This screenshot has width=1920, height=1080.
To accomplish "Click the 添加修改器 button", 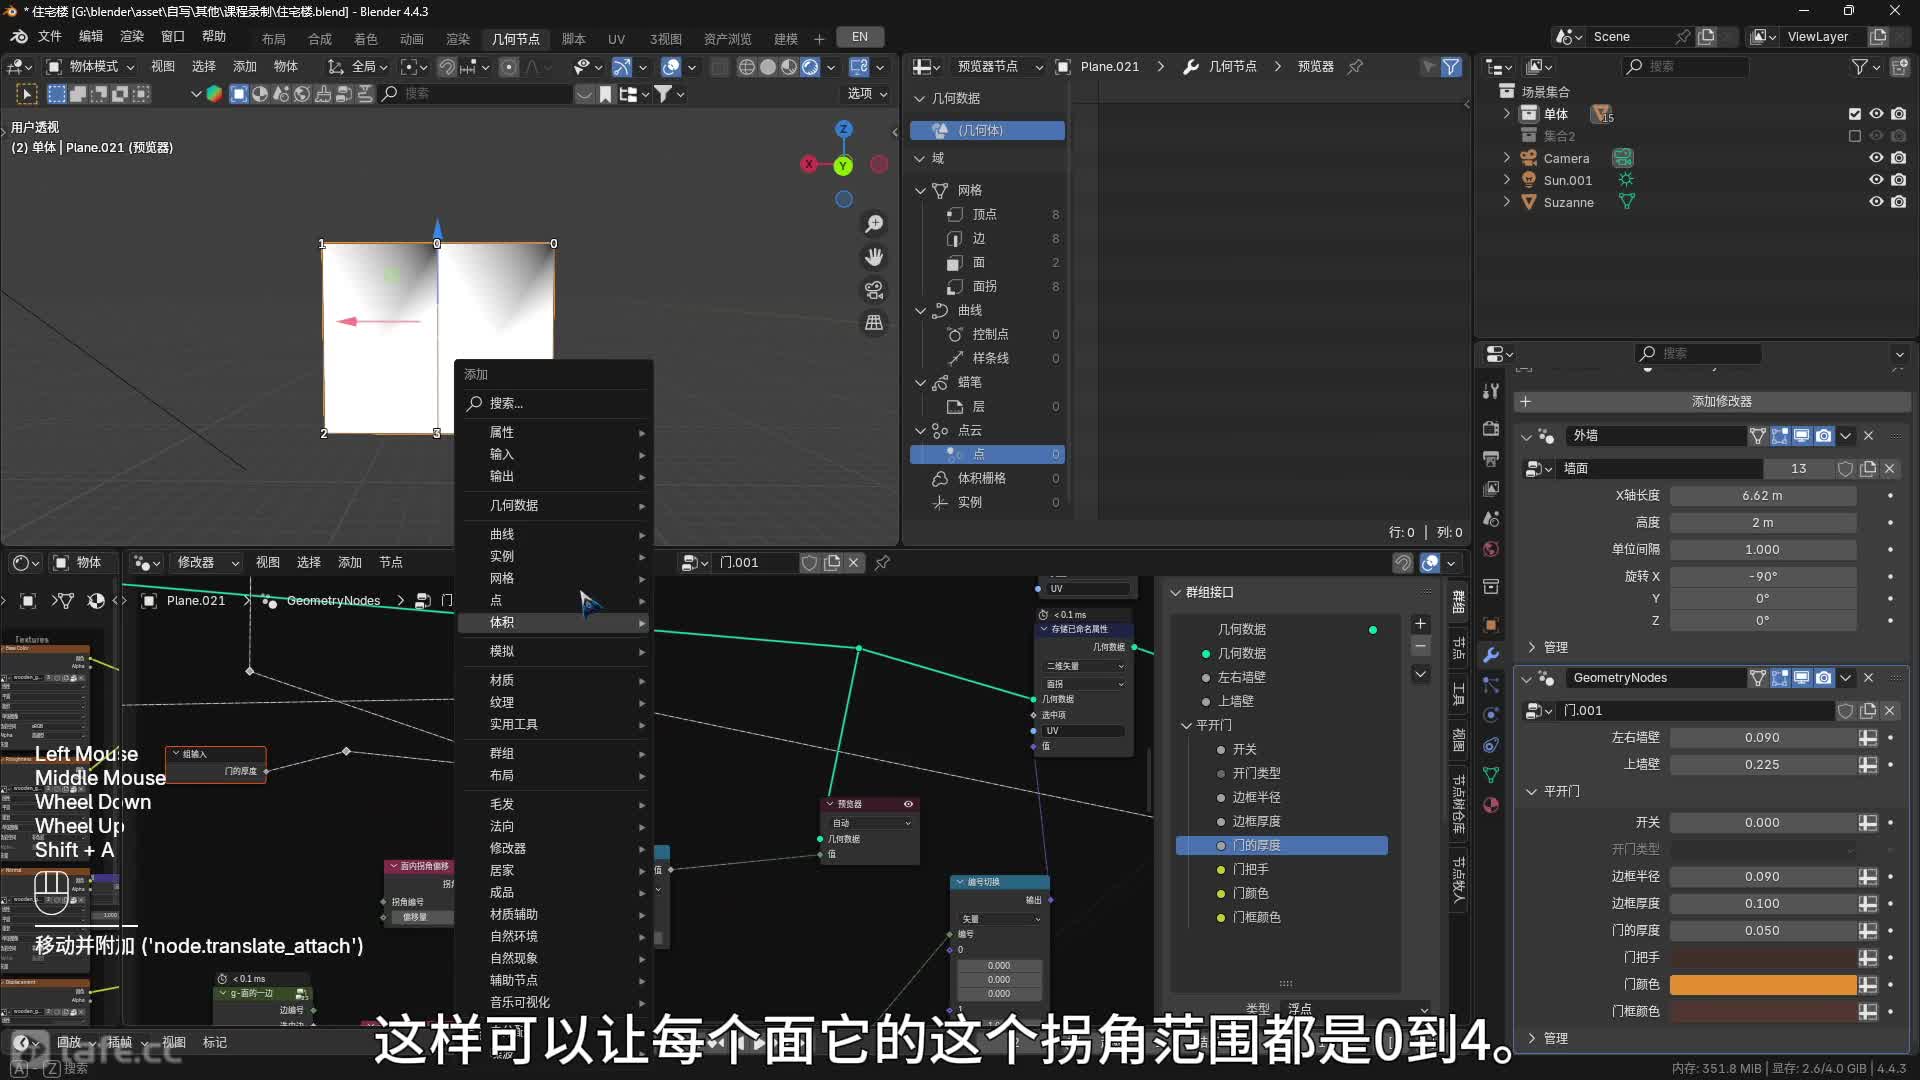I will 1711,401.
